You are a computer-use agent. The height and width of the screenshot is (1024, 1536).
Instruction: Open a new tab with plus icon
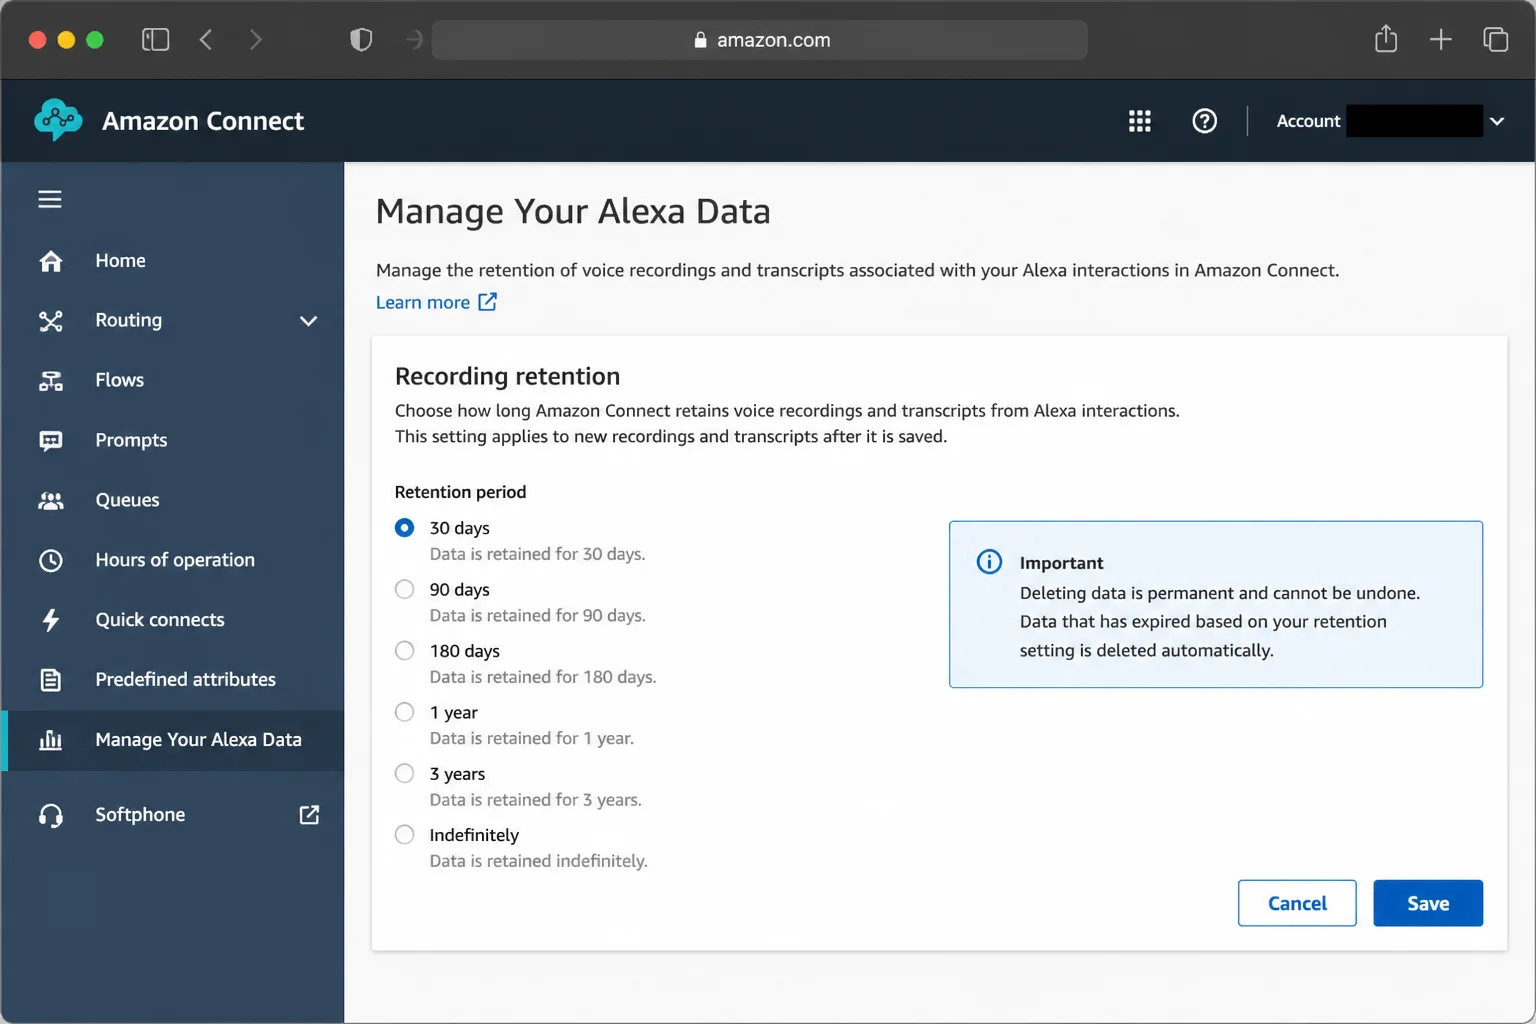pos(1441,40)
